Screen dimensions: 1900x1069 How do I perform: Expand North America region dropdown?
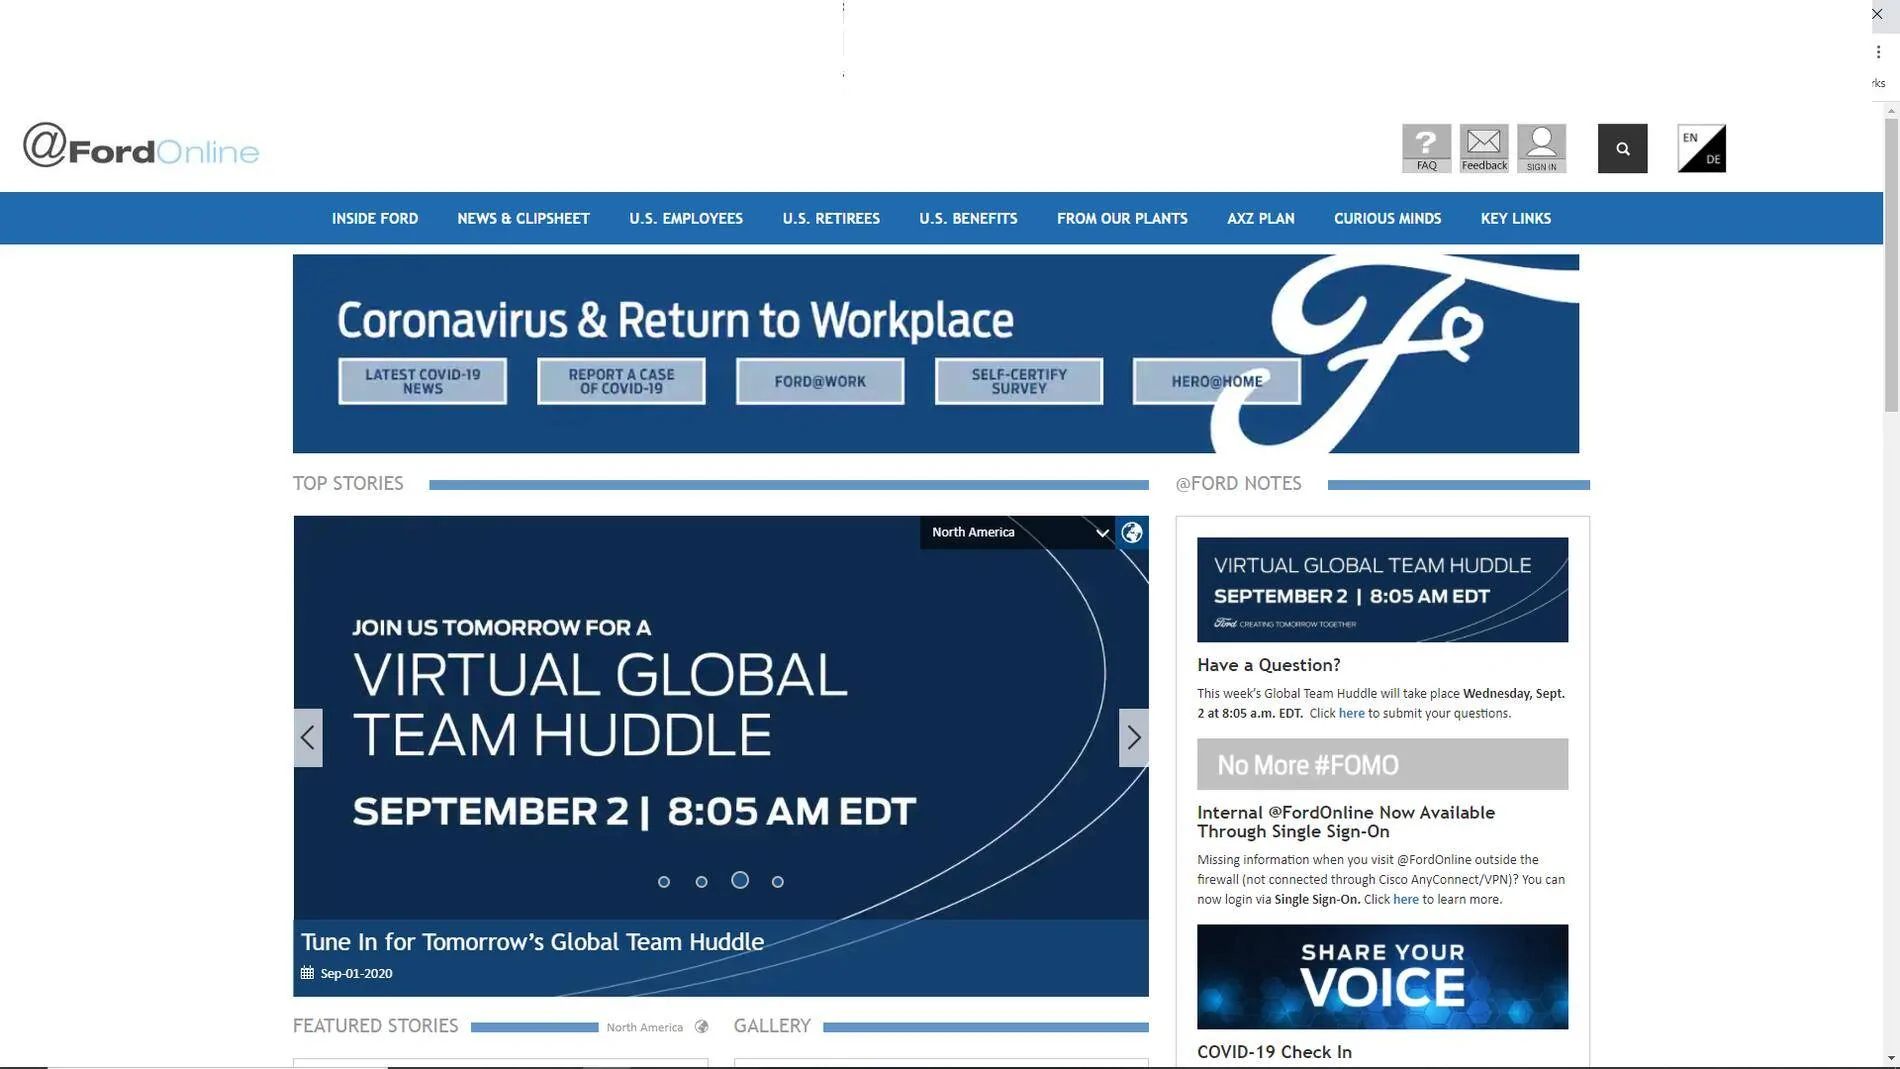(1017, 532)
